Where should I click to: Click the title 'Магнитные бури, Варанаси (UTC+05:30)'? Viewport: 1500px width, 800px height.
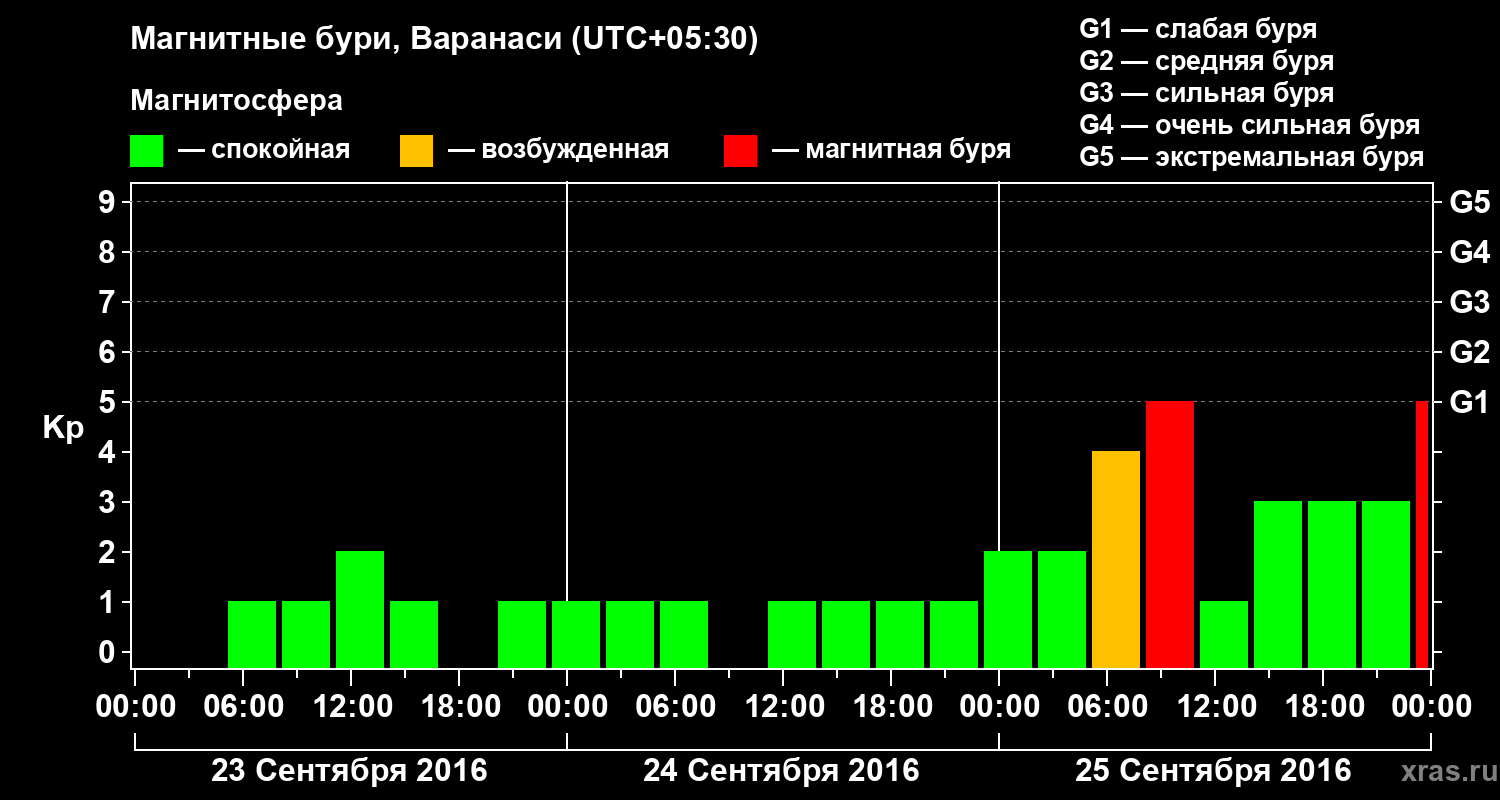click(445, 40)
